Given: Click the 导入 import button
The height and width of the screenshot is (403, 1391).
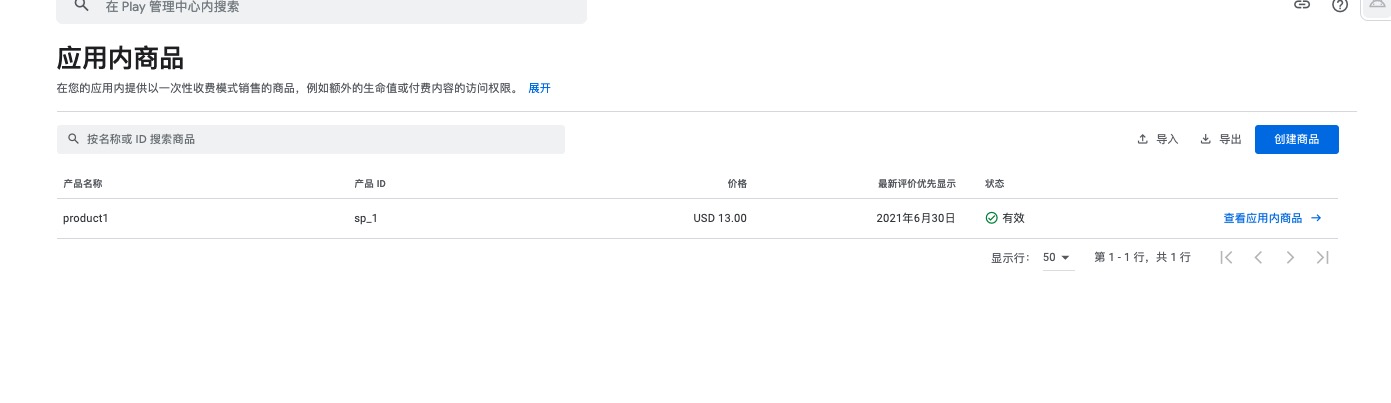Looking at the screenshot, I should [x=1158, y=139].
